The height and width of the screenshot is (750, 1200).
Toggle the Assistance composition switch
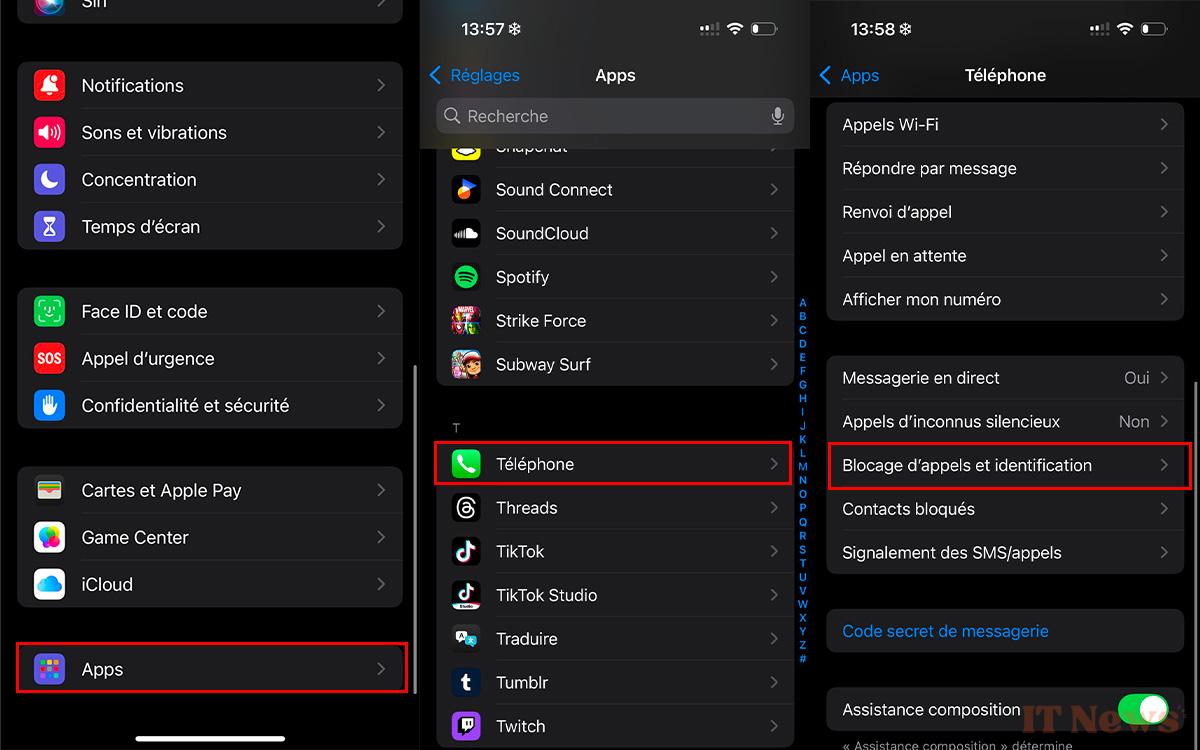(x=1142, y=709)
